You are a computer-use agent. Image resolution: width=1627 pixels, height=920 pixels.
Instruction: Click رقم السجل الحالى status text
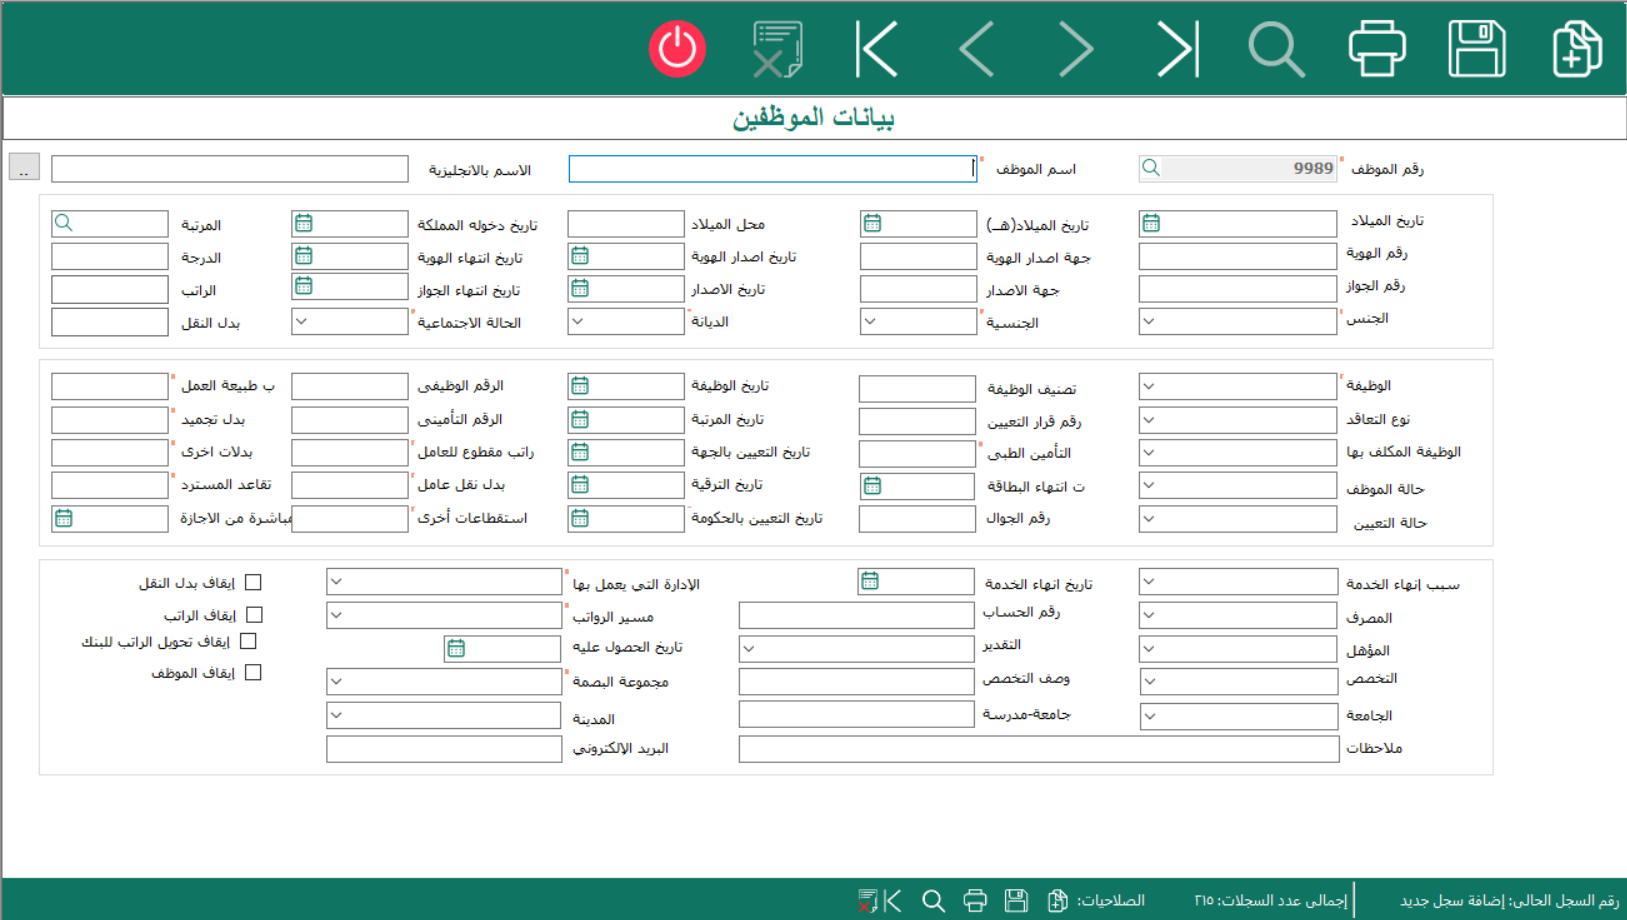coord(1510,901)
